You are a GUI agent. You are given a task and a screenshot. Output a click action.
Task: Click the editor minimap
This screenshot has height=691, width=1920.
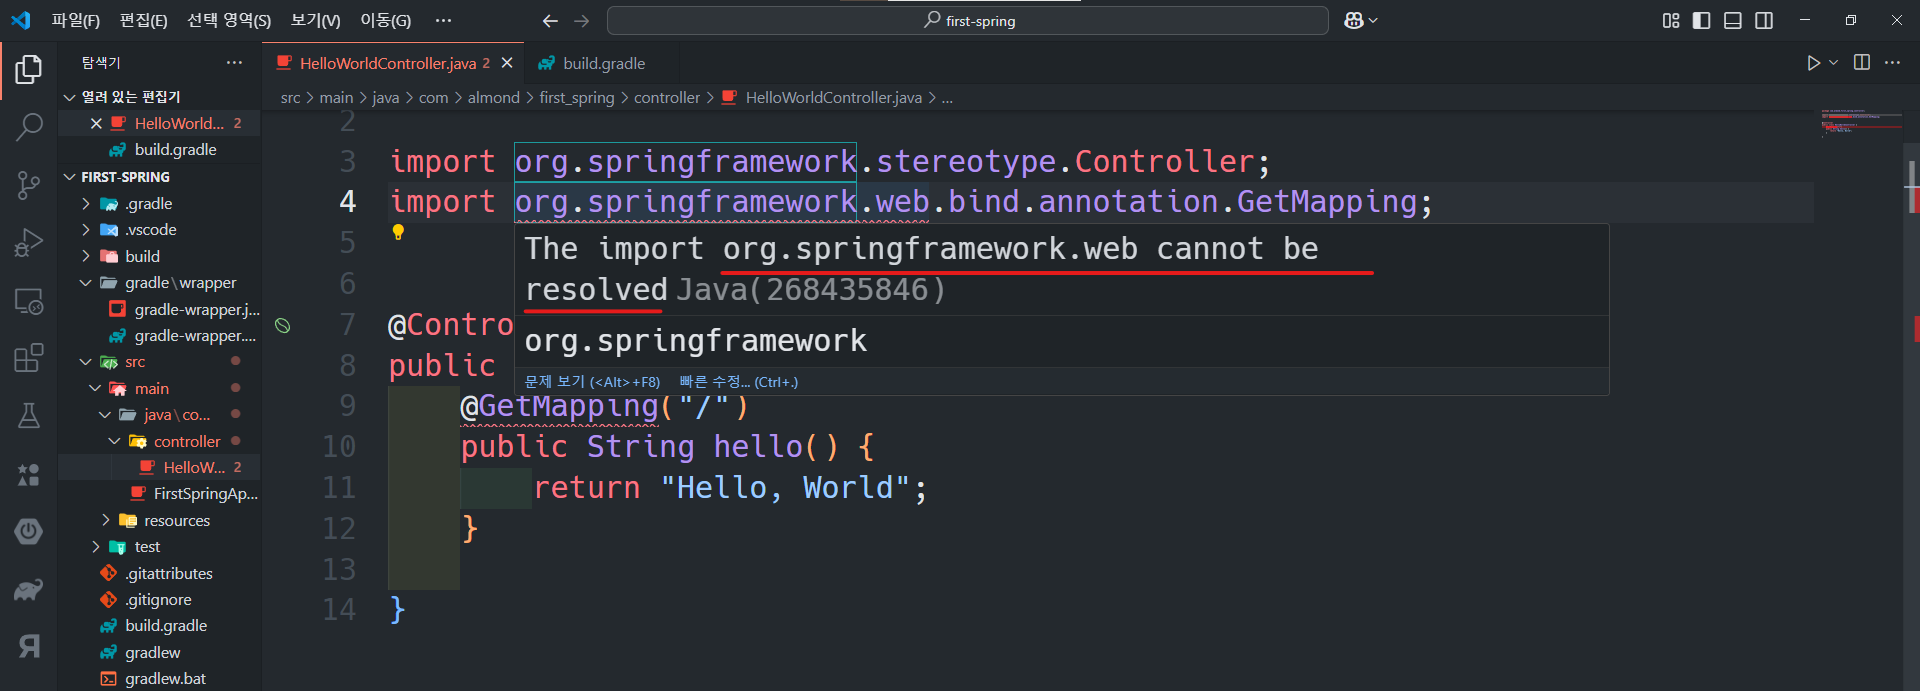(1860, 122)
